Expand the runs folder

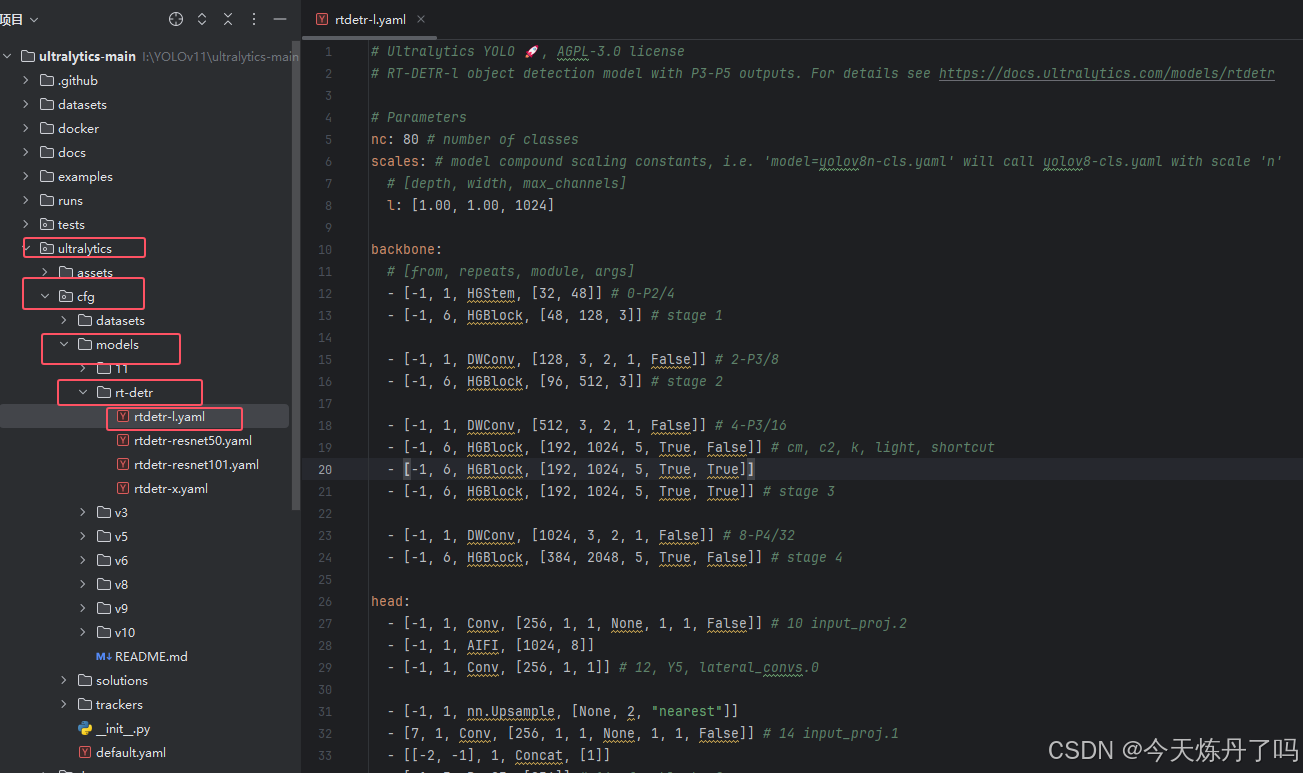click(27, 200)
